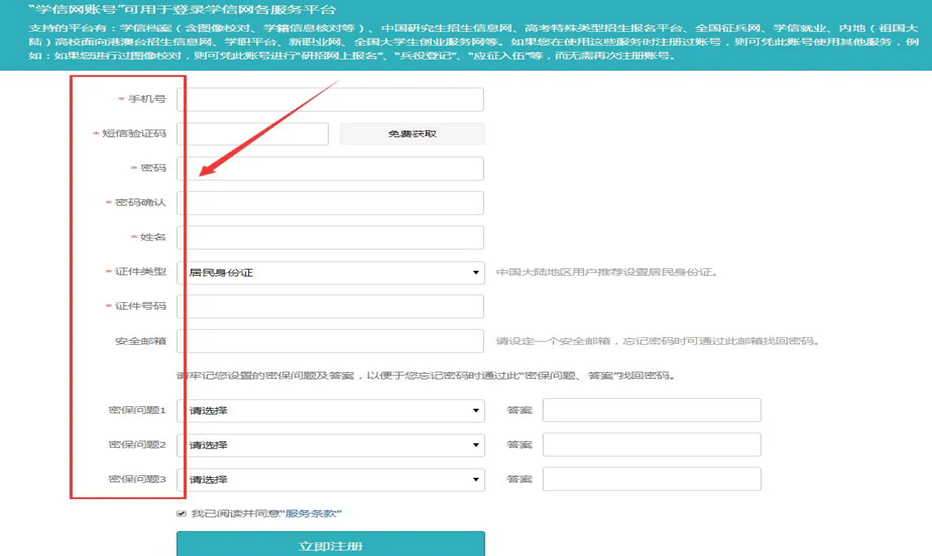Open the 证件类型 ID type dropdown
Image resolution: width=932 pixels, height=556 pixels.
[330, 272]
